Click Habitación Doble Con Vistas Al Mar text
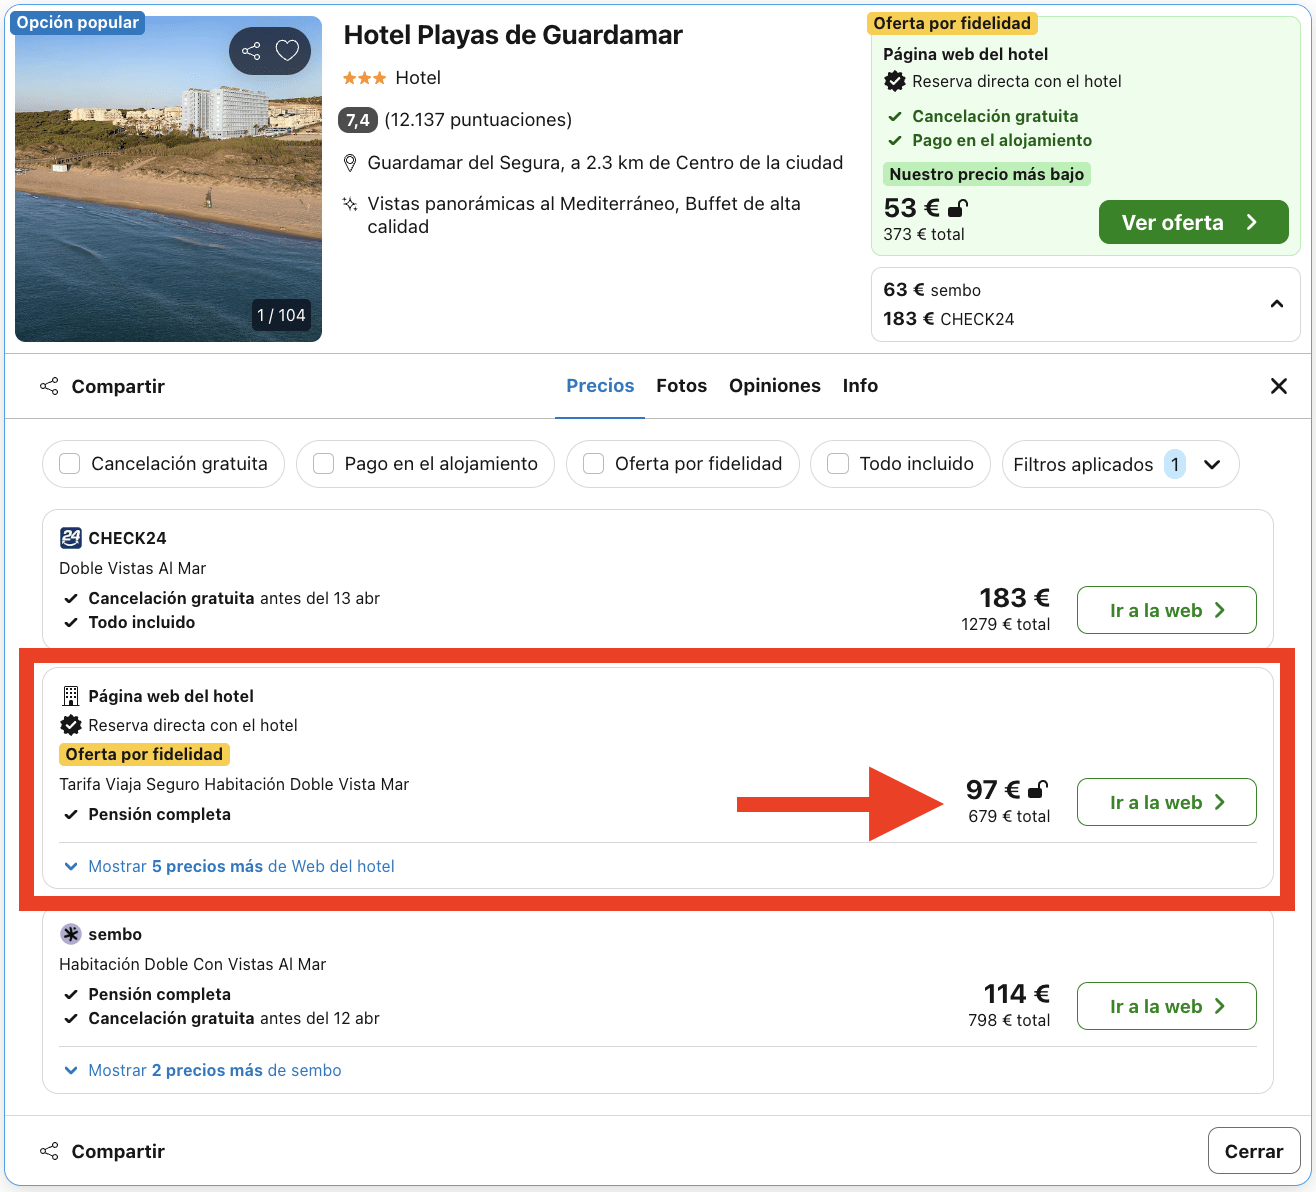Viewport: 1316px width, 1192px height. click(x=193, y=964)
